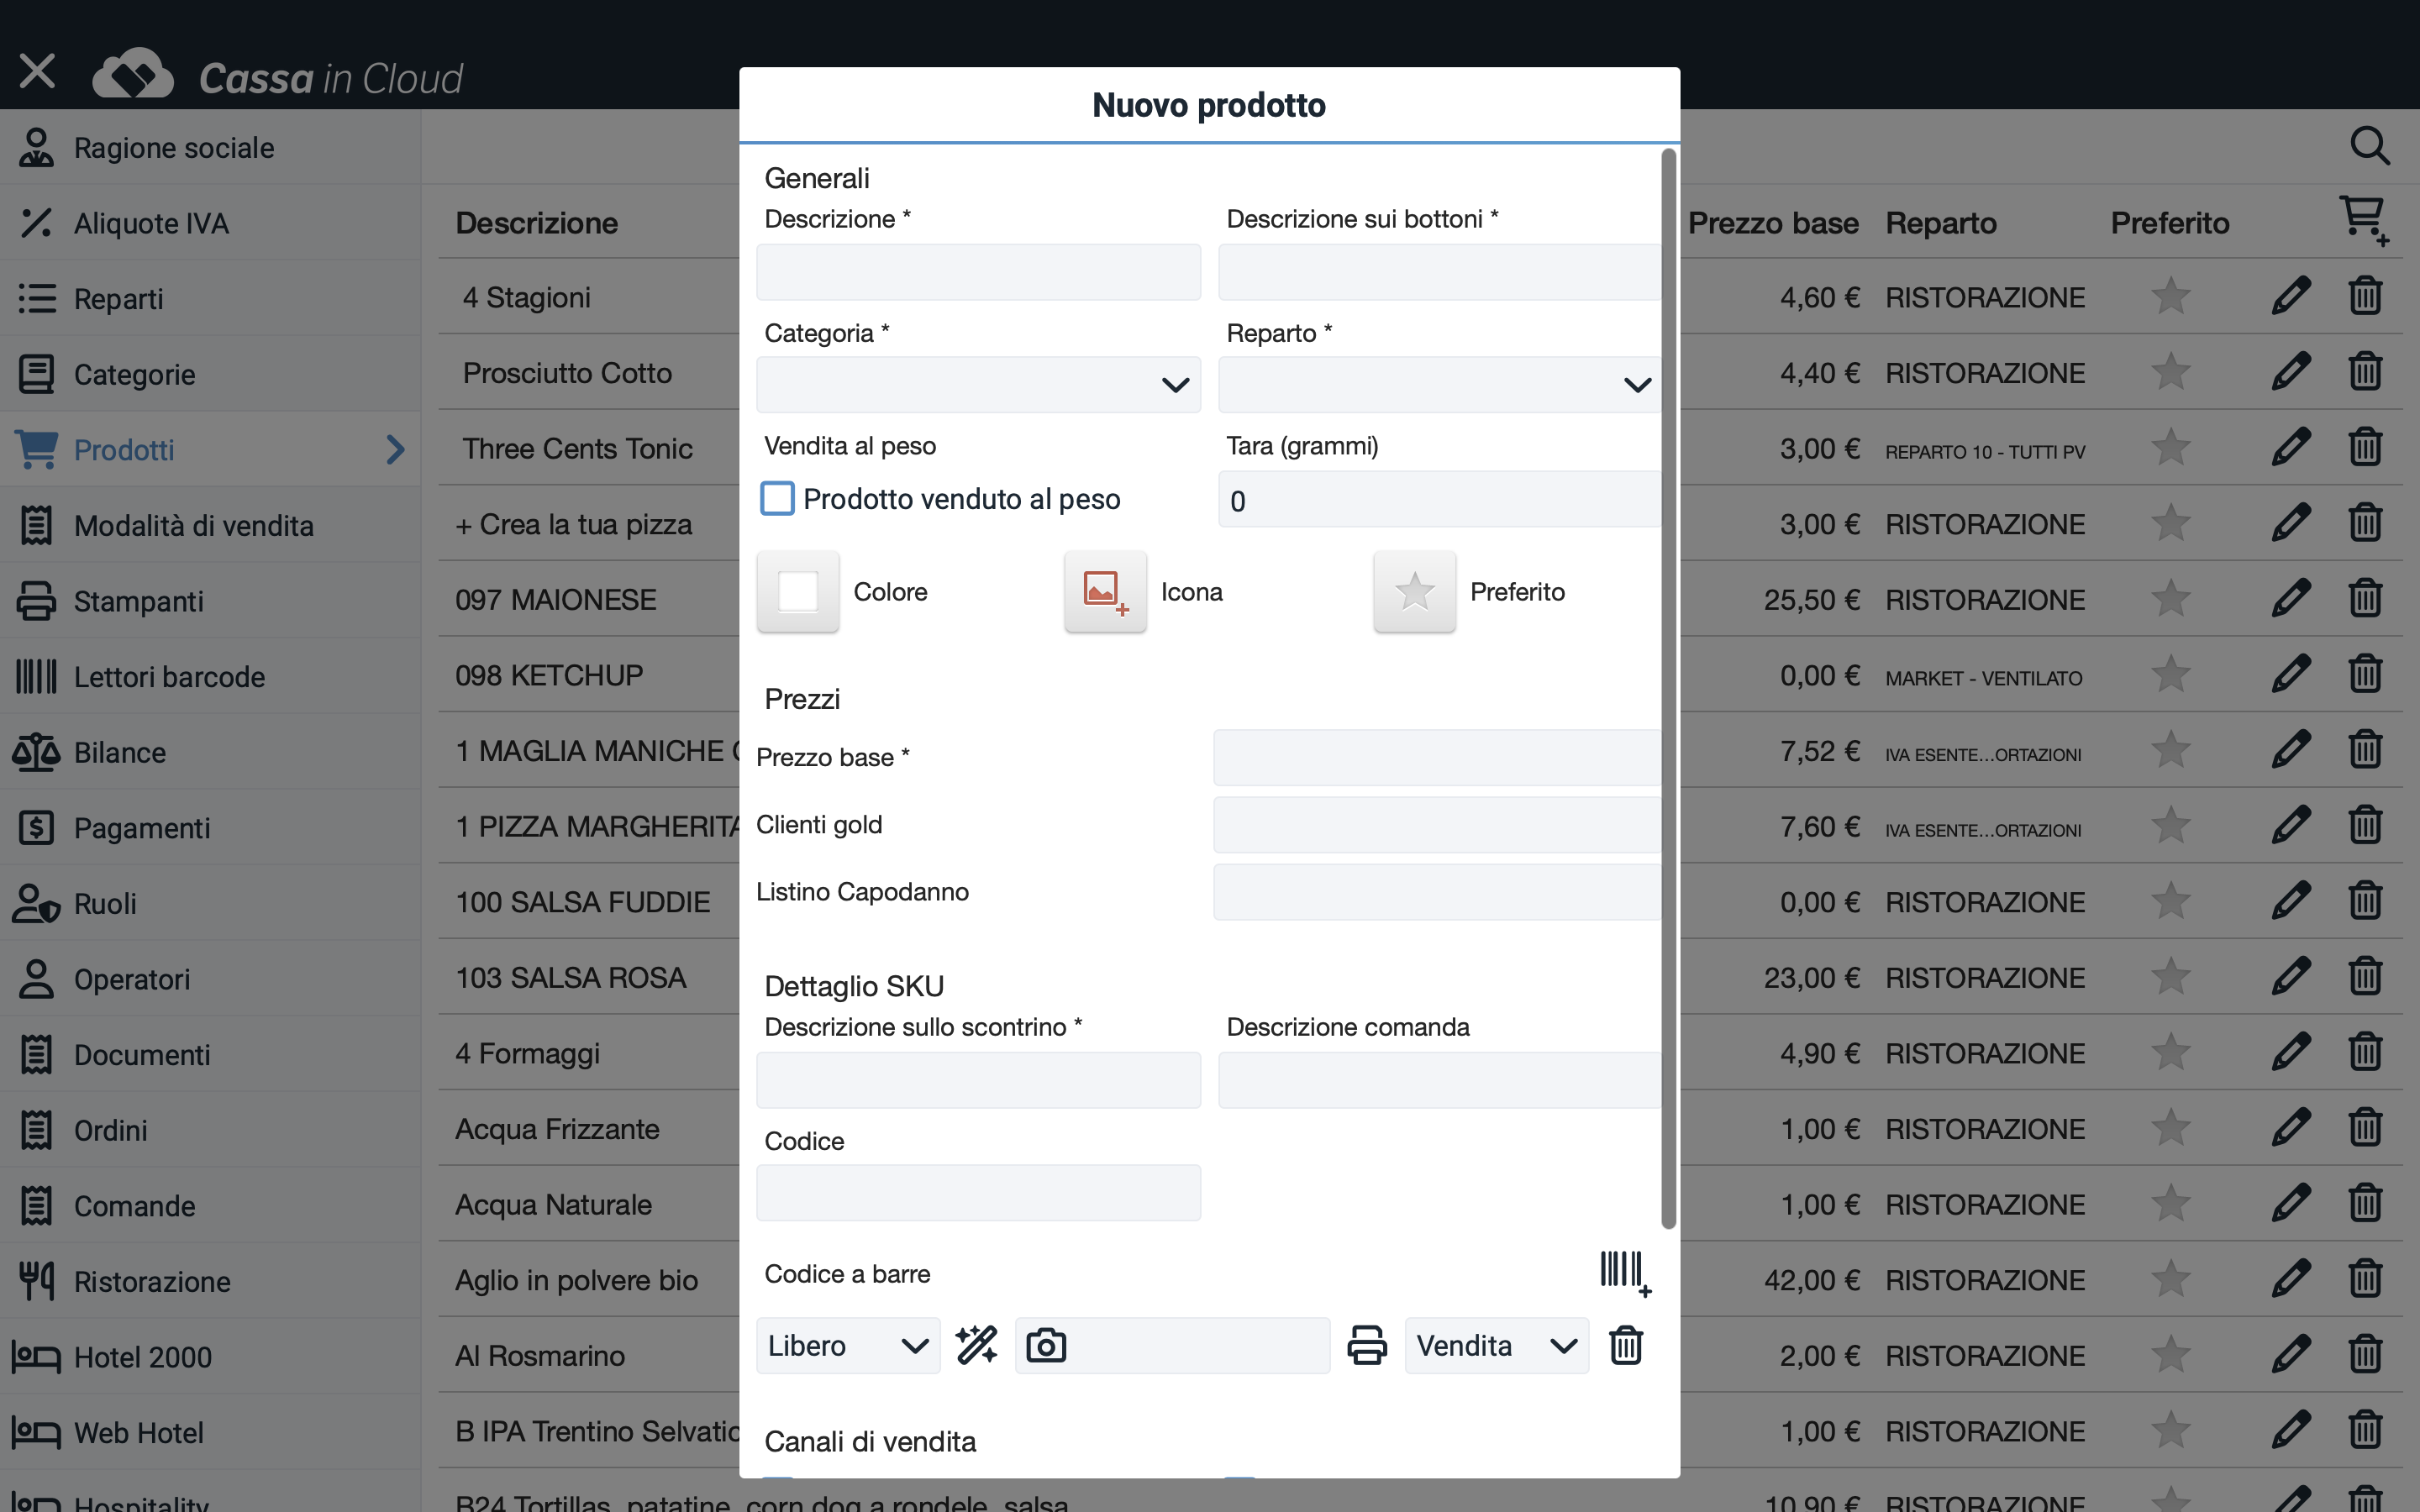This screenshot has height=1512, width=2420.
Task: Open the Categoria dropdown
Action: coord(978,384)
